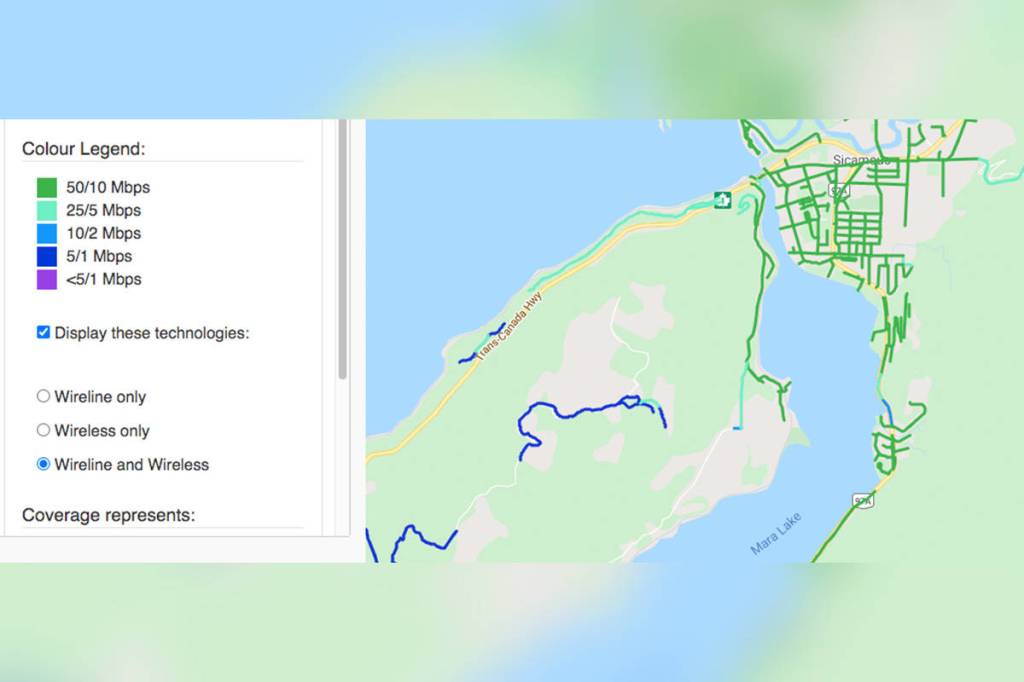Select Wireline and Wireless radio button
Screen dimensions: 1024x682
pyautogui.click(x=43, y=464)
